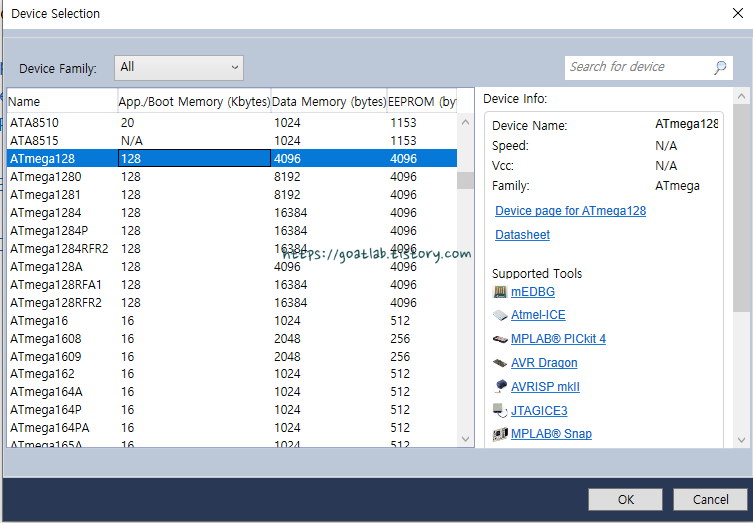The image size is (753, 523).
Task: Confirm selection with OK button
Action: (625, 499)
